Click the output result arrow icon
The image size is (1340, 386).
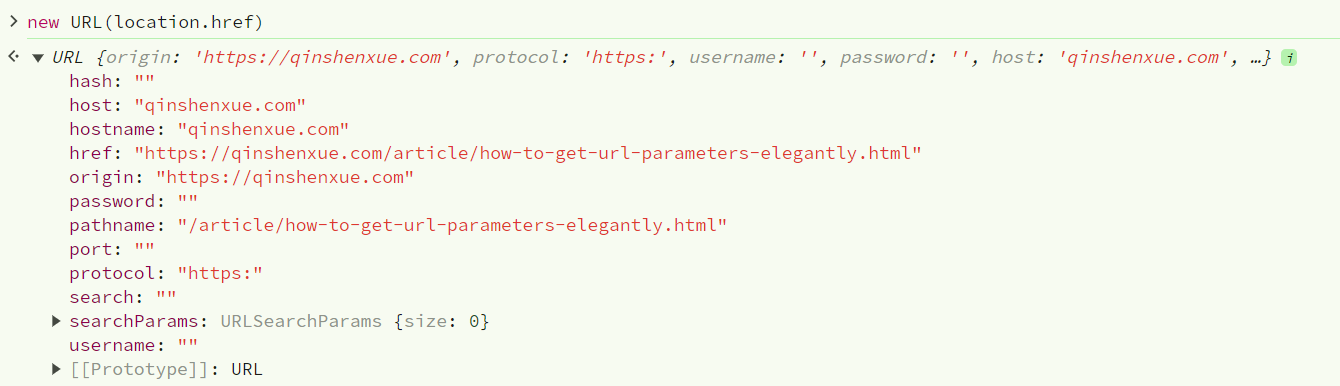13,57
